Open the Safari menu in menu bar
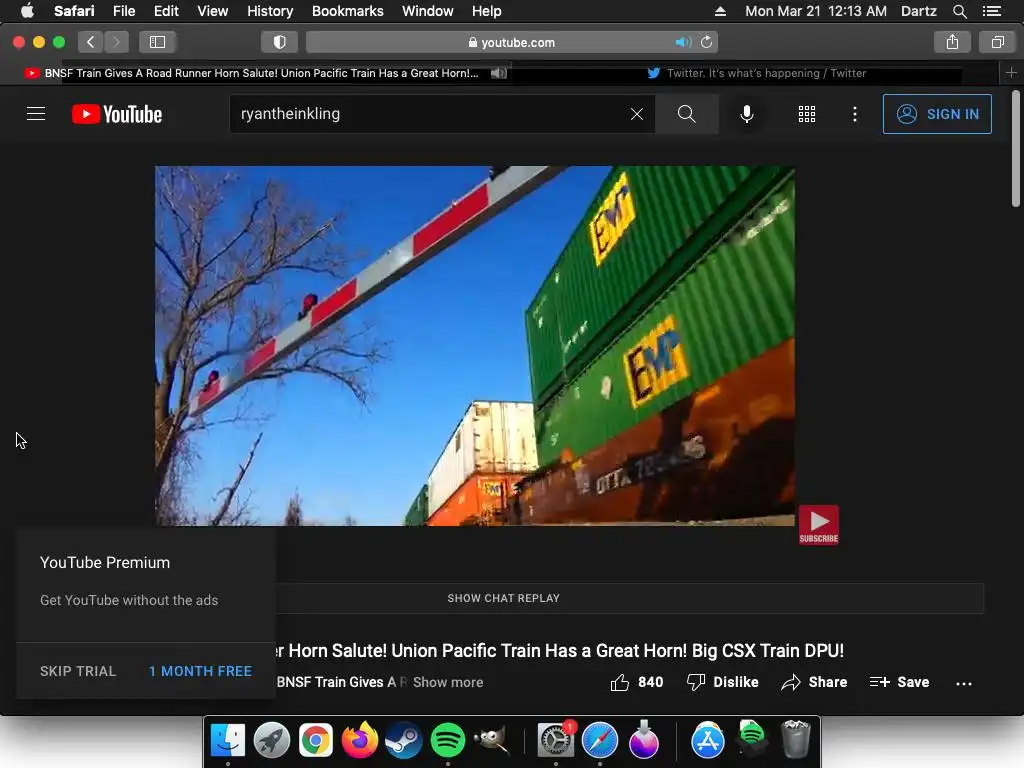Image resolution: width=1024 pixels, height=768 pixels. click(x=74, y=11)
